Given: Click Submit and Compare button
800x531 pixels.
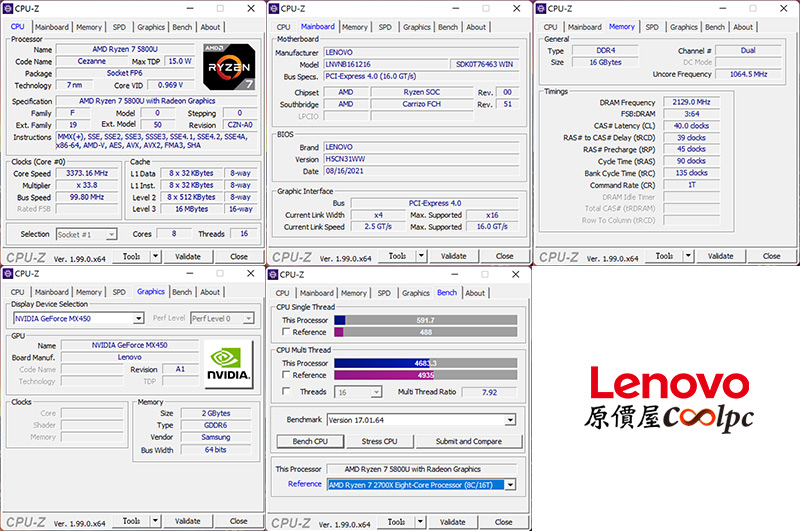Looking at the screenshot, I should [469, 442].
